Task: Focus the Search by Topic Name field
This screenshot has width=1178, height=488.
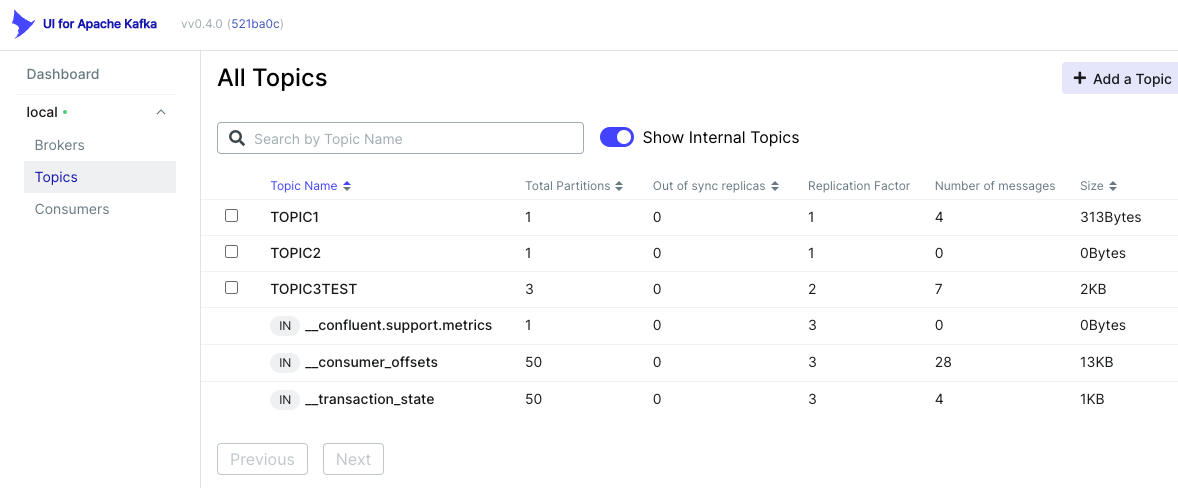Action: [410, 138]
